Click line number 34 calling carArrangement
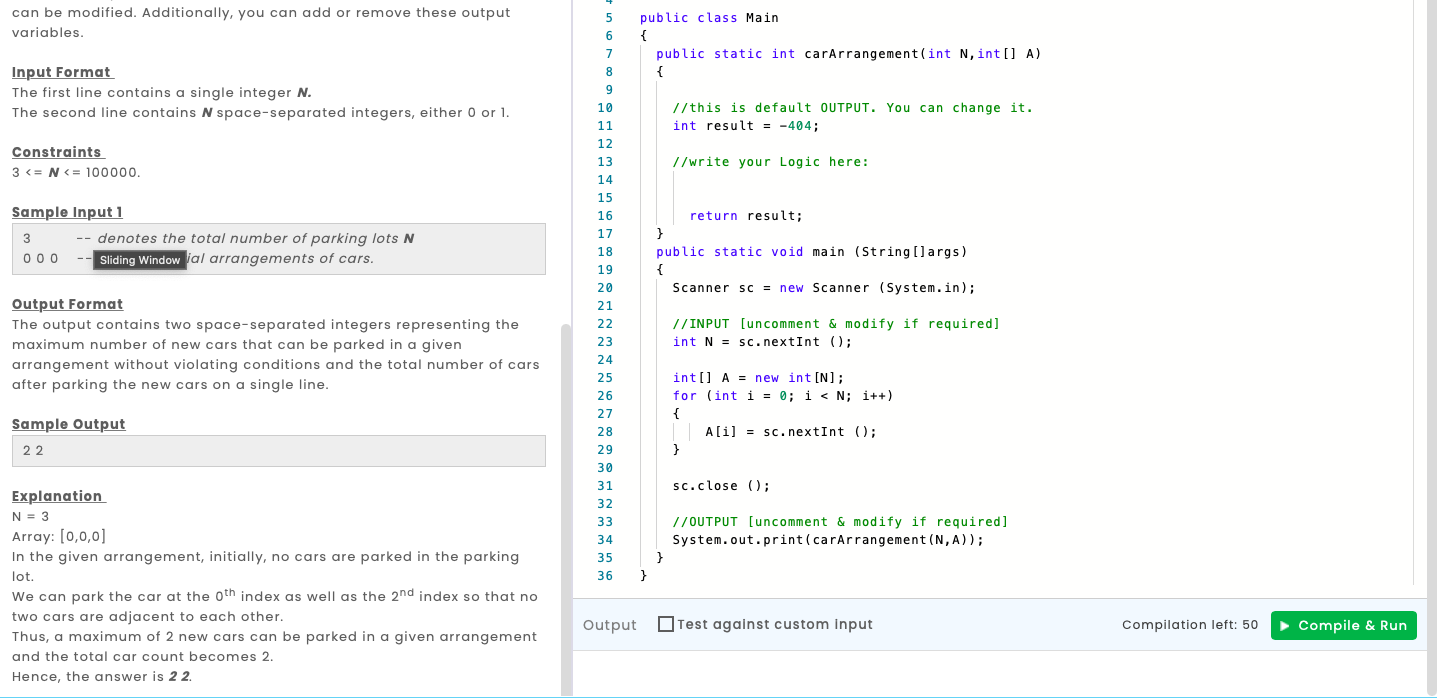 (x=605, y=539)
